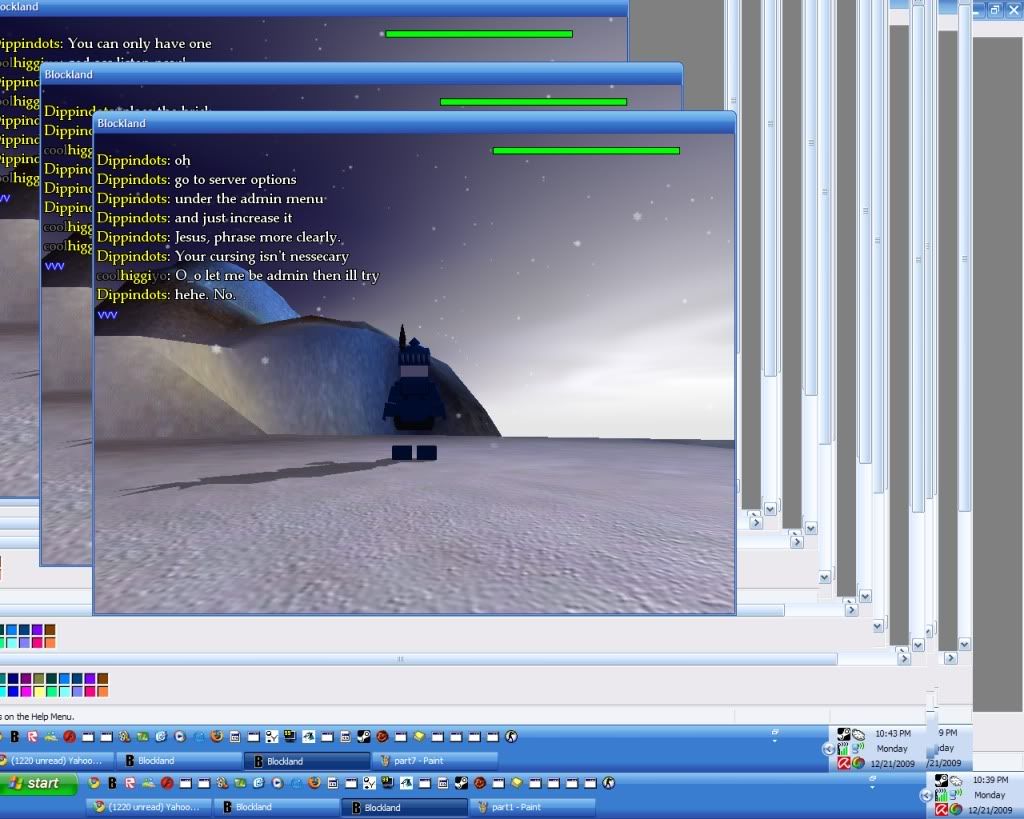The image size is (1024, 819).
Task: Launch Google Chrome beside the Start button
Action: point(94,783)
